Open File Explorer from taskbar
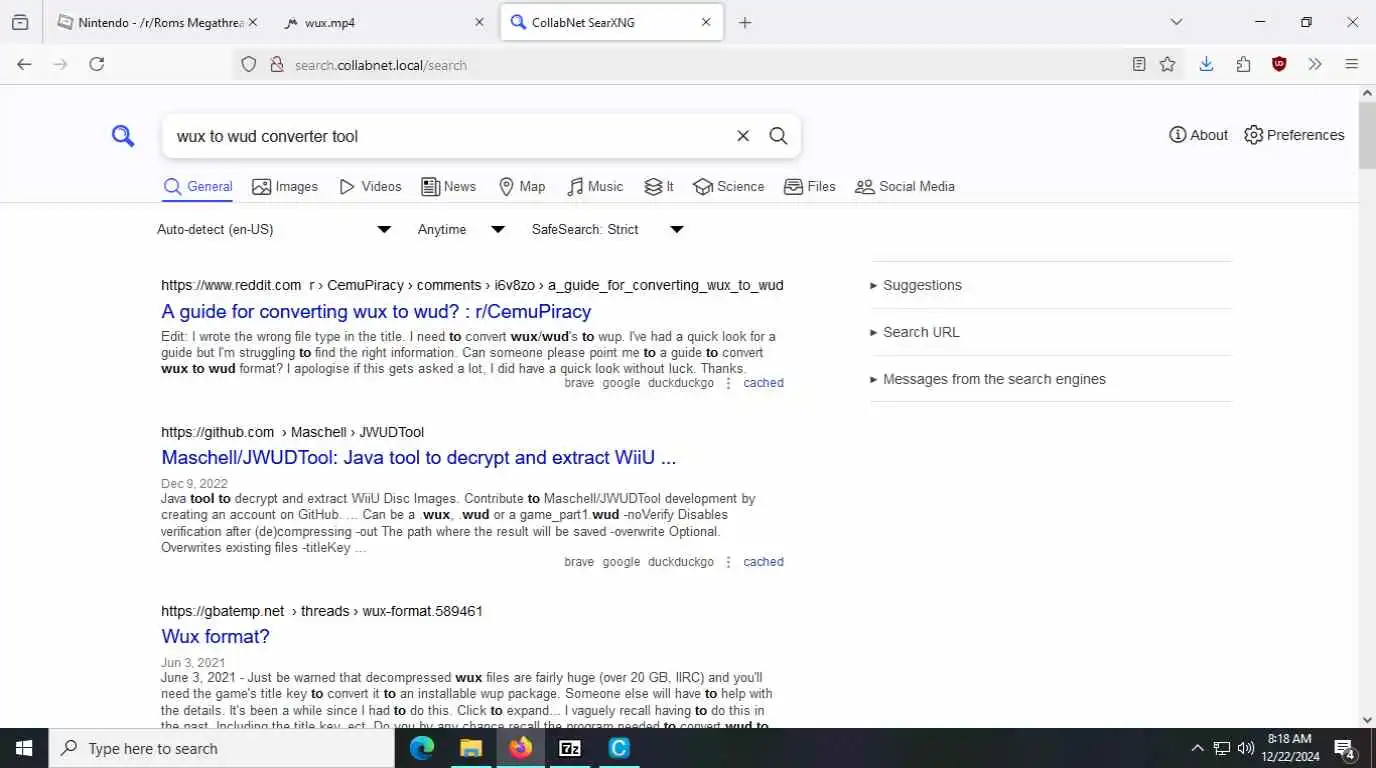The image size is (1376, 768). 471,748
